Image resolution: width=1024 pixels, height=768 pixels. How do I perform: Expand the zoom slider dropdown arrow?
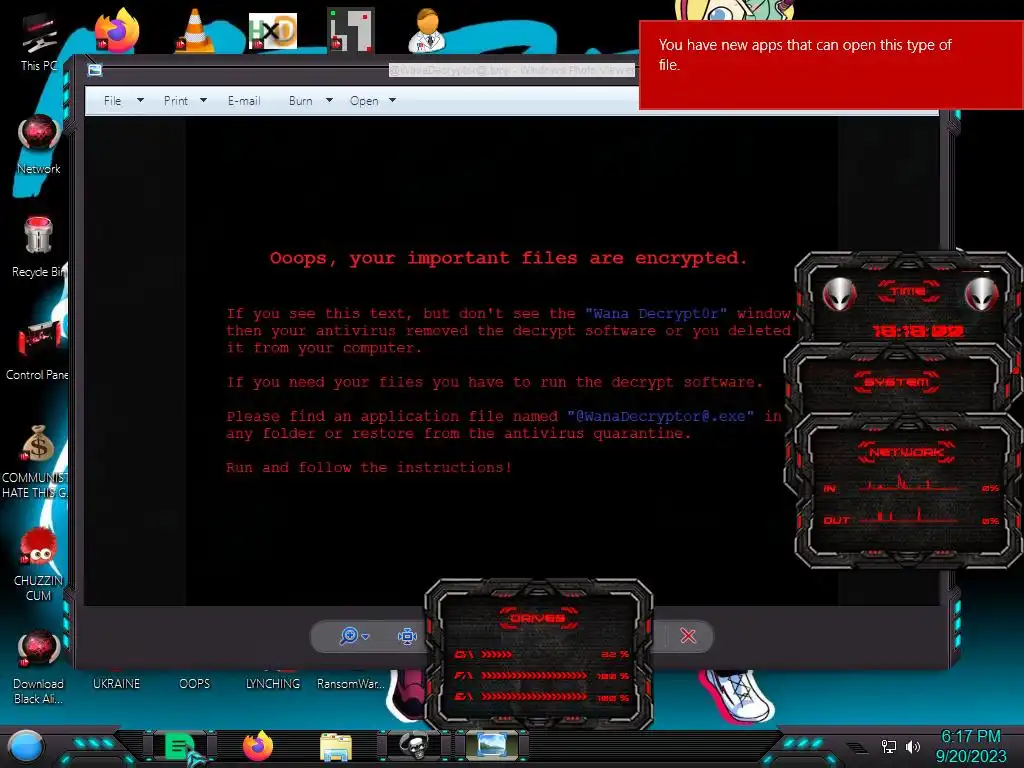coord(366,636)
